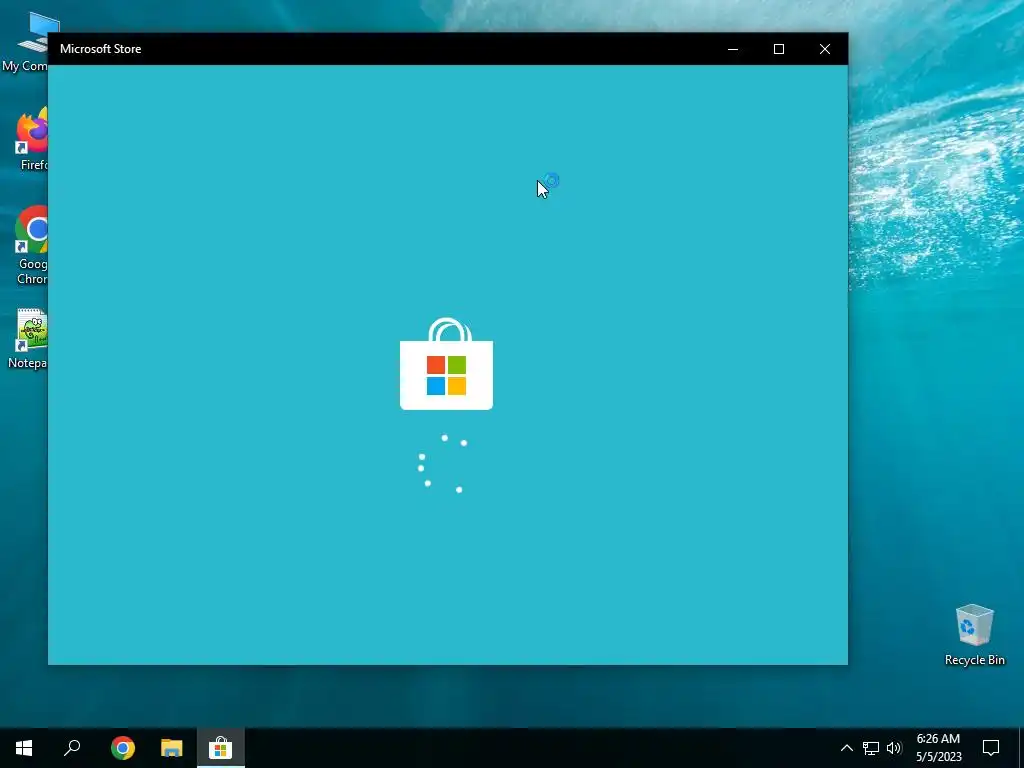
Task: Open the notification action center
Action: click(x=991, y=748)
